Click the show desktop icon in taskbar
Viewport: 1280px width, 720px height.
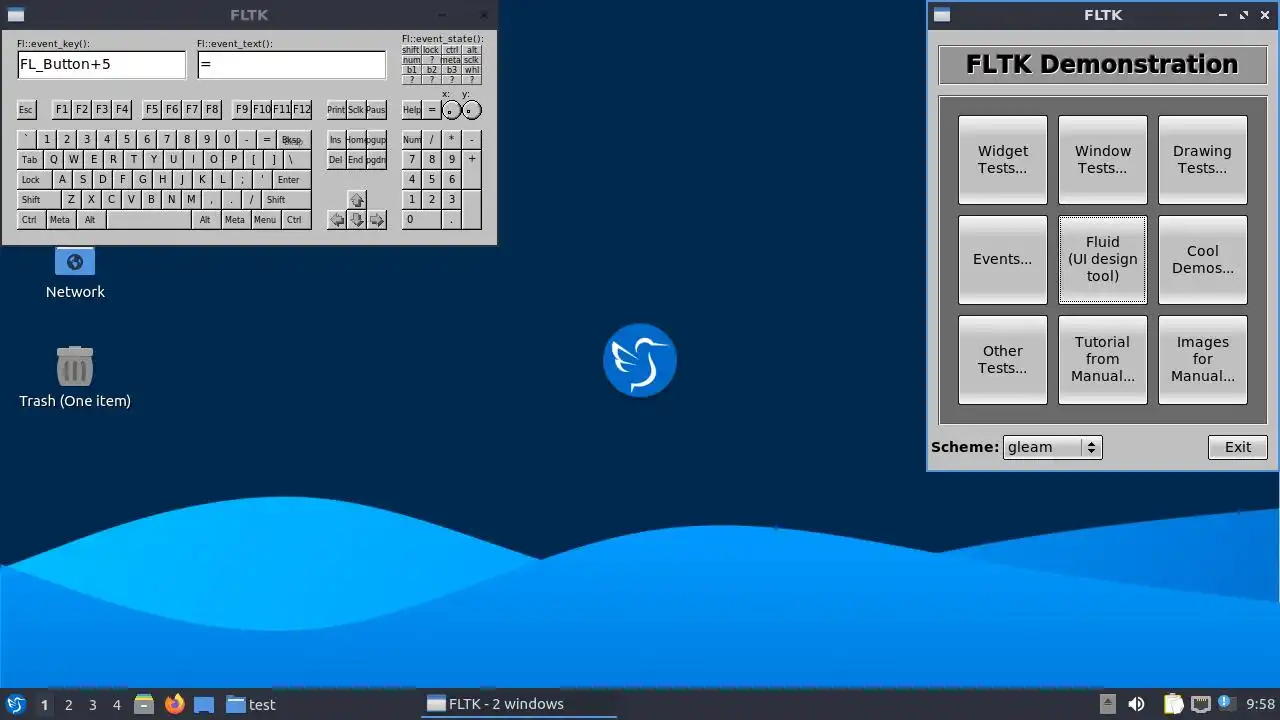204,704
